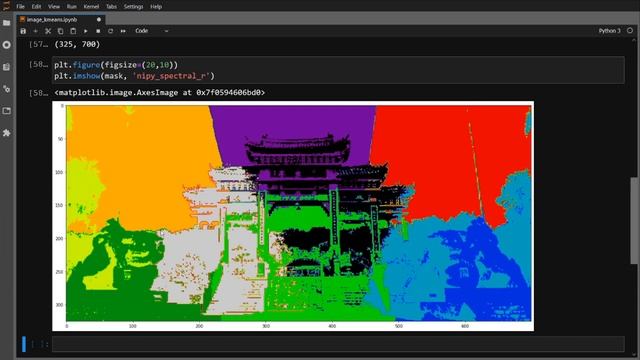Image resolution: width=640 pixels, height=360 pixels.
Task: Open the property inspector gears sidebar icon
Action: pos(7,89)
